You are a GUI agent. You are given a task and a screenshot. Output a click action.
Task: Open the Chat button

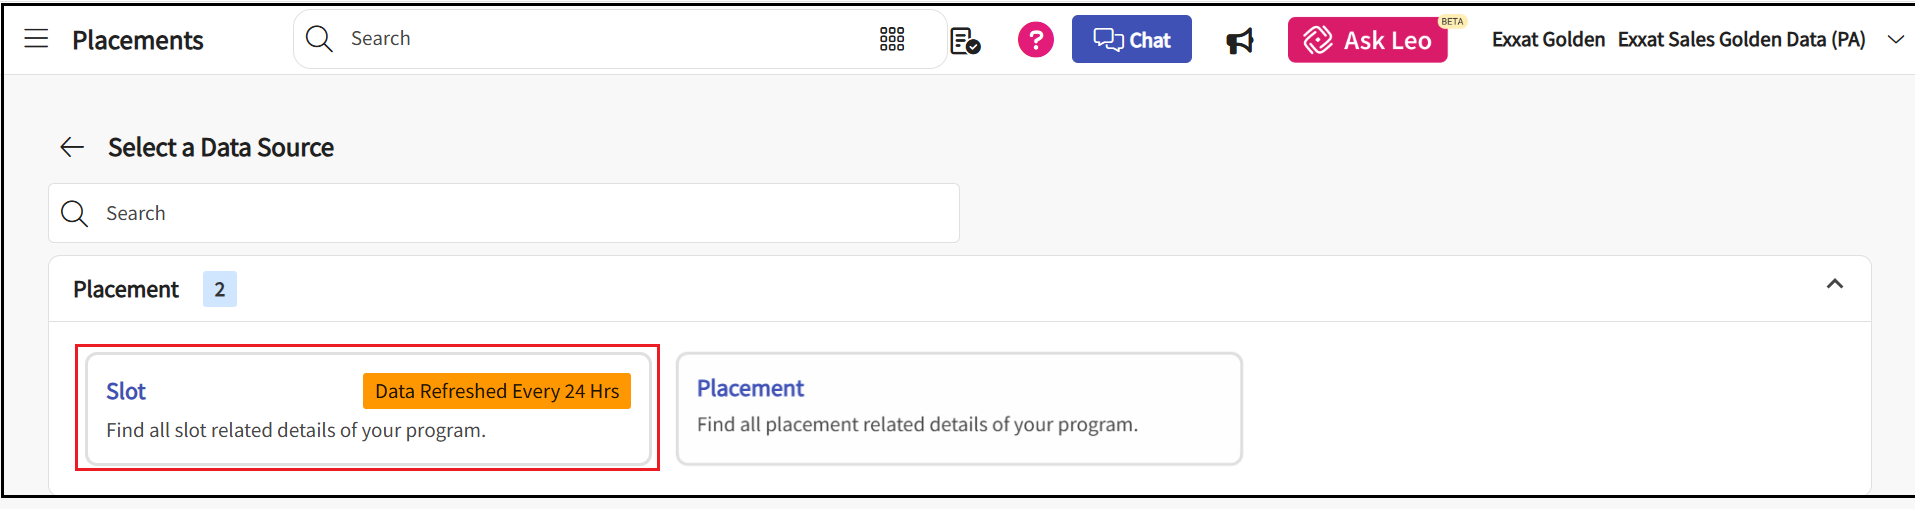click(1131, 40)
